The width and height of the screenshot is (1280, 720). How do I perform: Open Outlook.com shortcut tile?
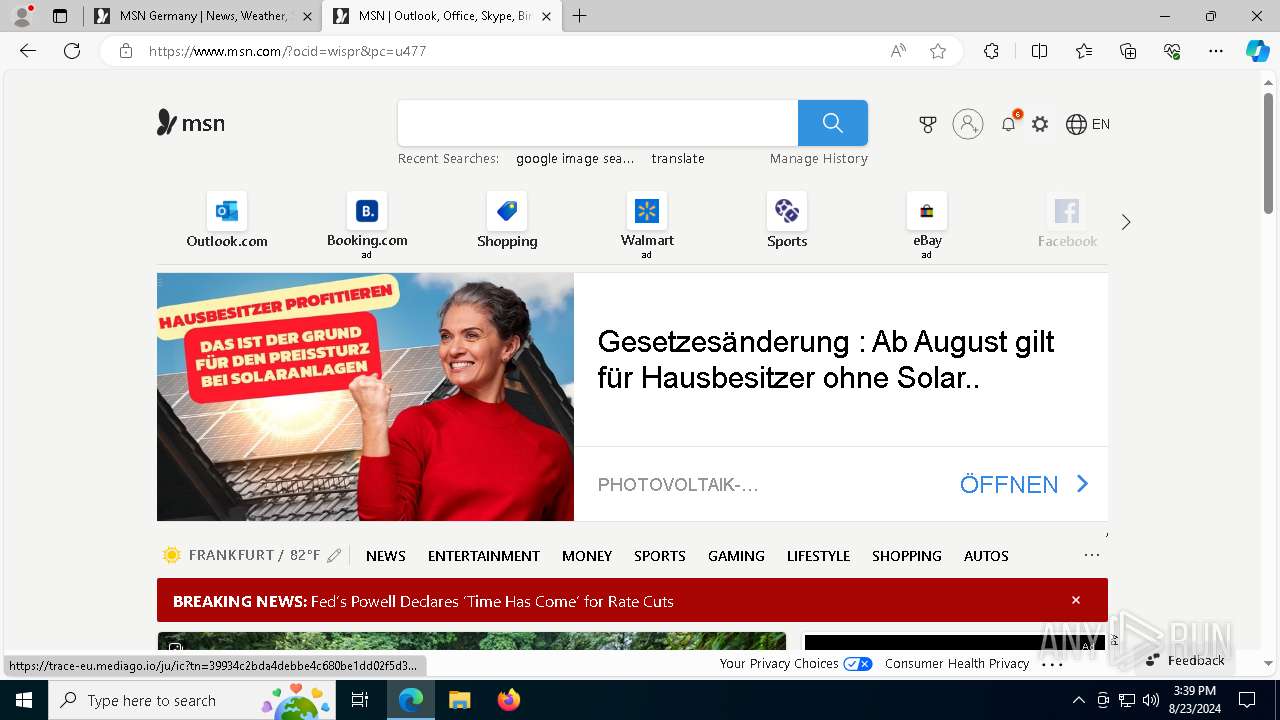point(227,221)
